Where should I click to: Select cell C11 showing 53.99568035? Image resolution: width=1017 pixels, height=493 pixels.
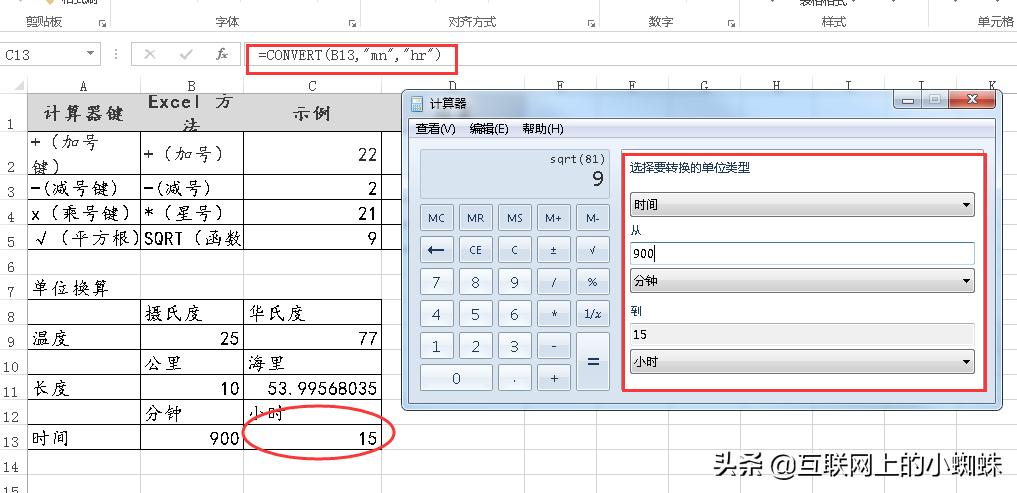[x=313, y=388]
